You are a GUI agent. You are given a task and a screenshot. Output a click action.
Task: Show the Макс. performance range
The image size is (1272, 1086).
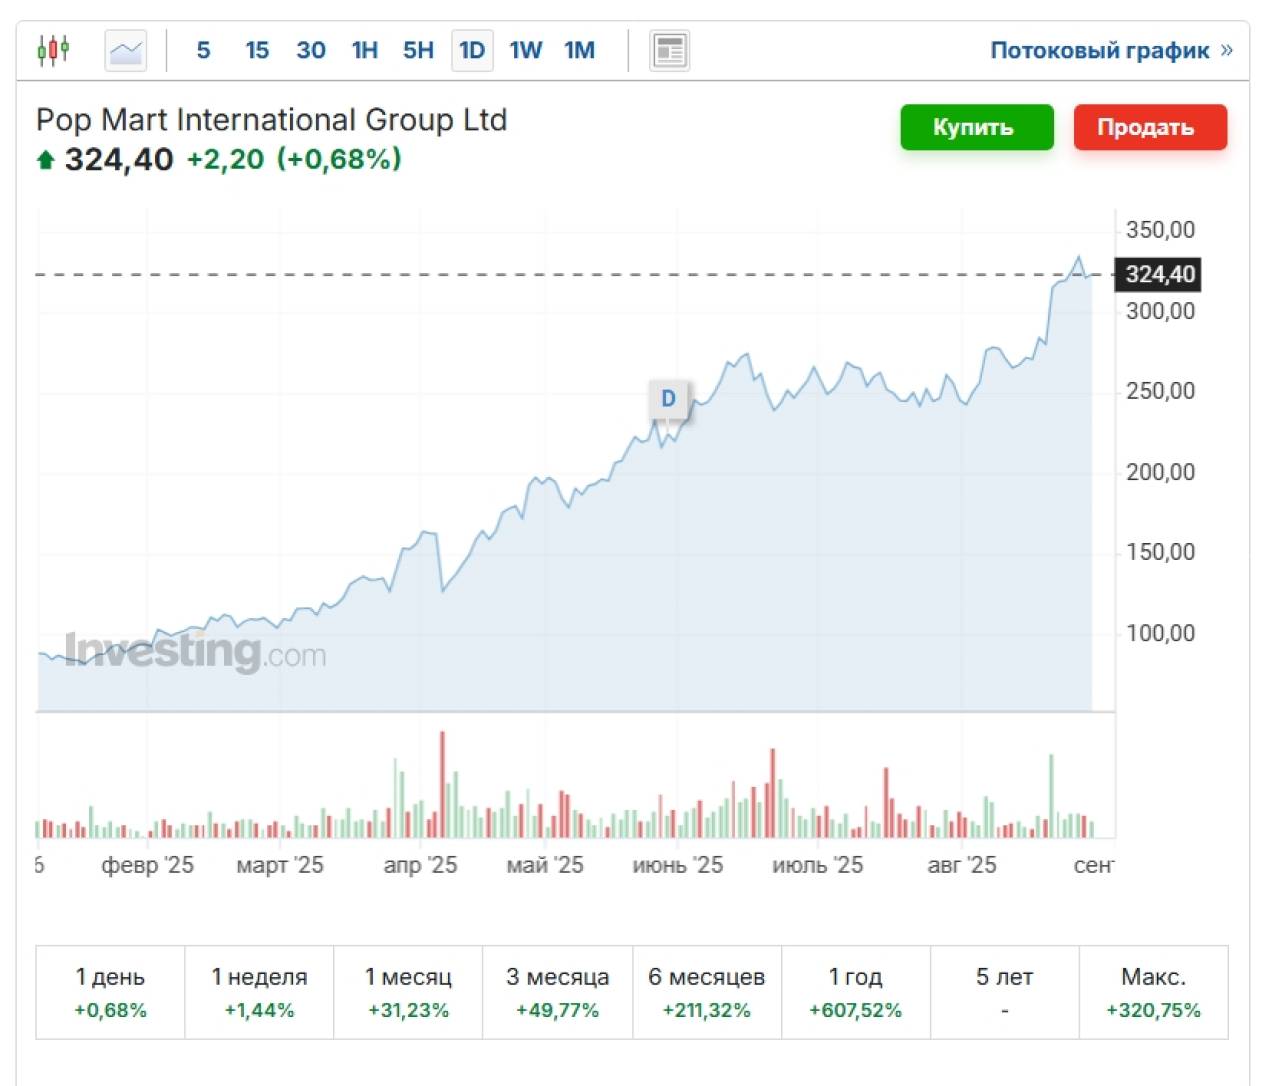click(x=1153, y=992)
